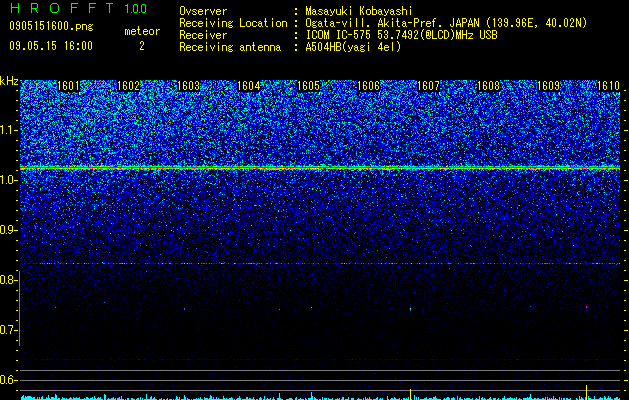The width and height of the screenshot is (629, 400).
Task: Select the 1607 time label
Action: [x=428, y=86]
